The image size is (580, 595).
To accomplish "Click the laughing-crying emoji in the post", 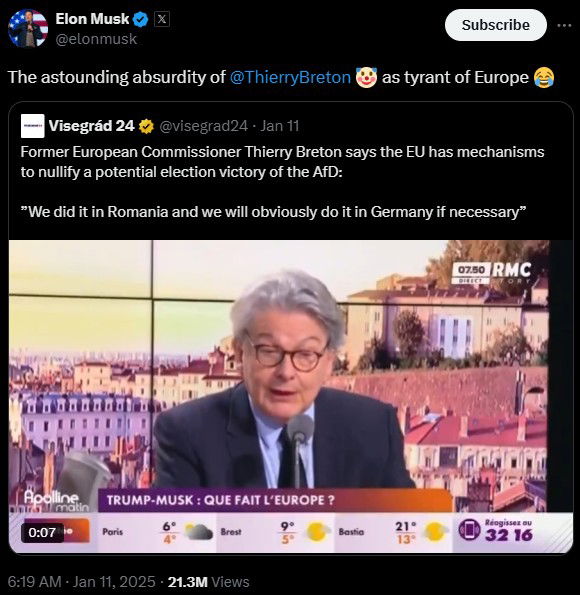I will 544,77.
